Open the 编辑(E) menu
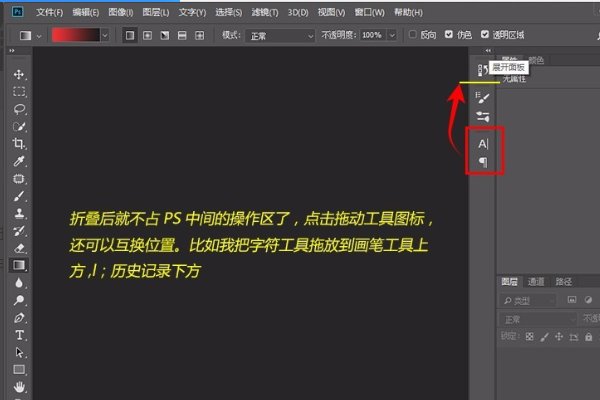The height and width of the screenshot is (400, 600). tap(86, 12)
